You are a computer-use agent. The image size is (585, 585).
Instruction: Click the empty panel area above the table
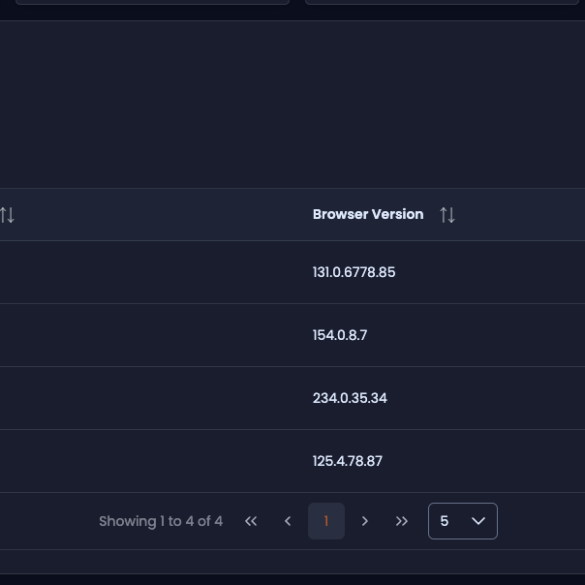pyautogui.click(x=292, y=104)
